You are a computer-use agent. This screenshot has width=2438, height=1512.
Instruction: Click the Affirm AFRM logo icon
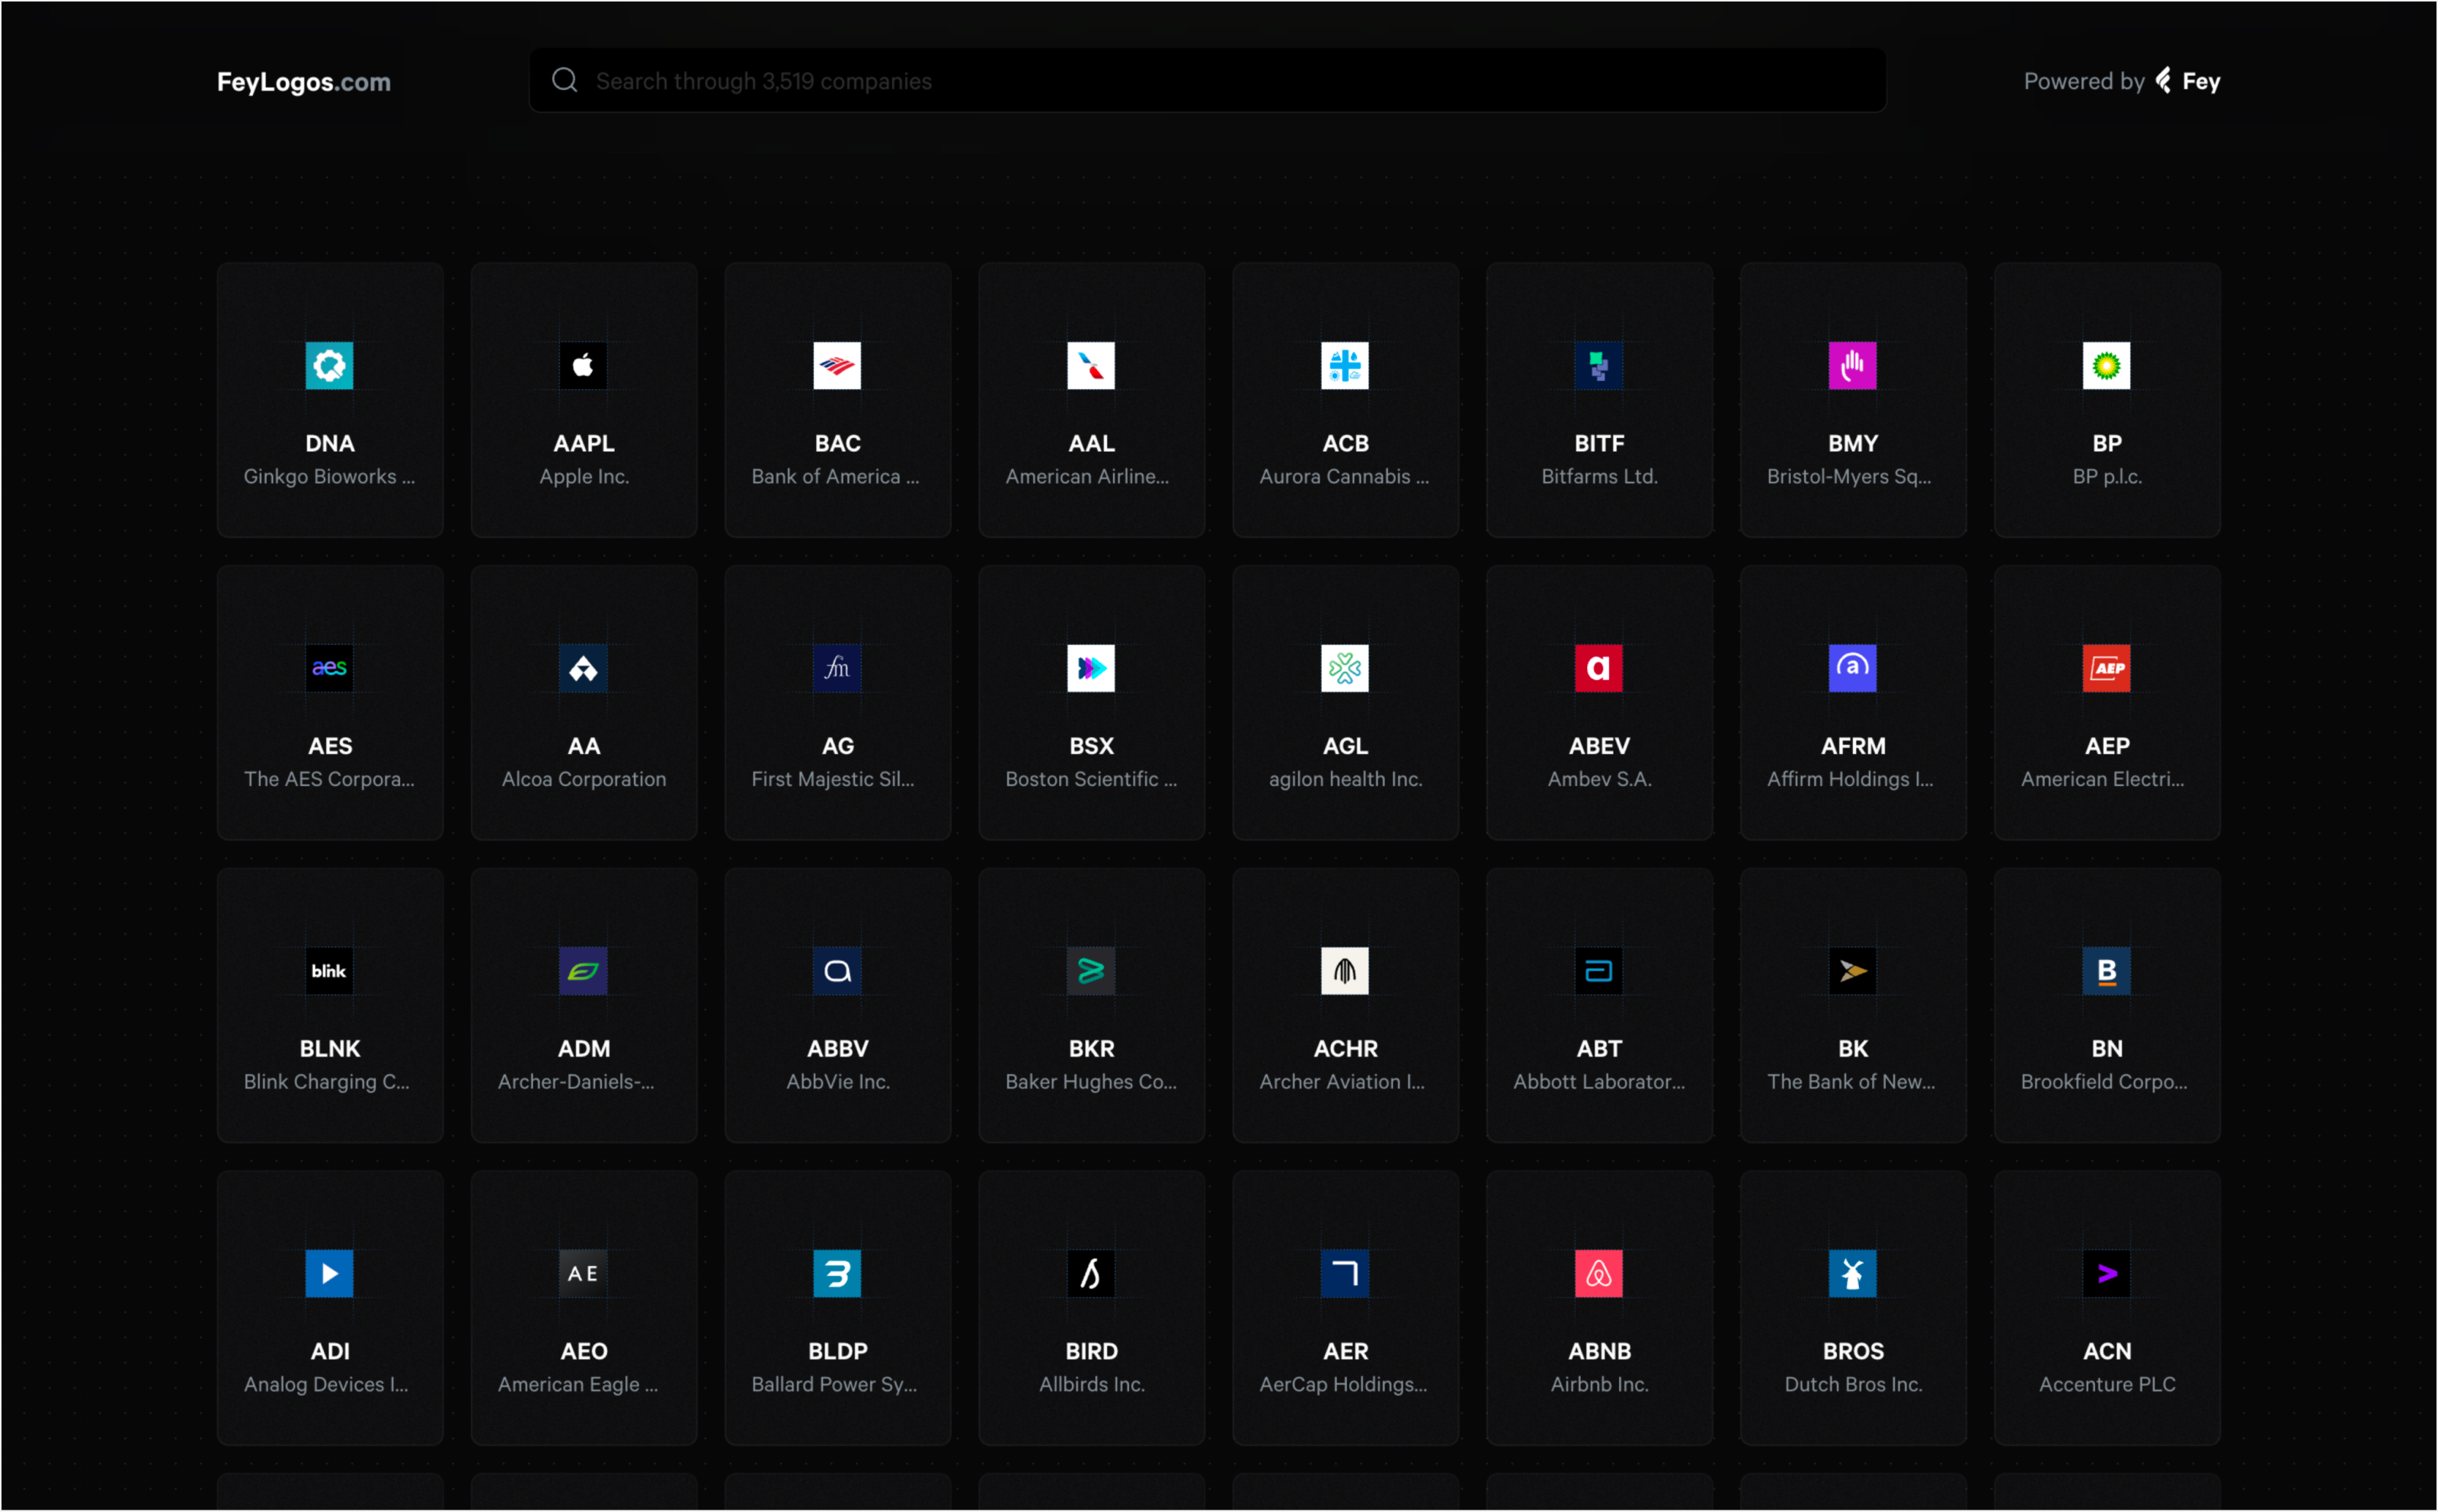1853,668
